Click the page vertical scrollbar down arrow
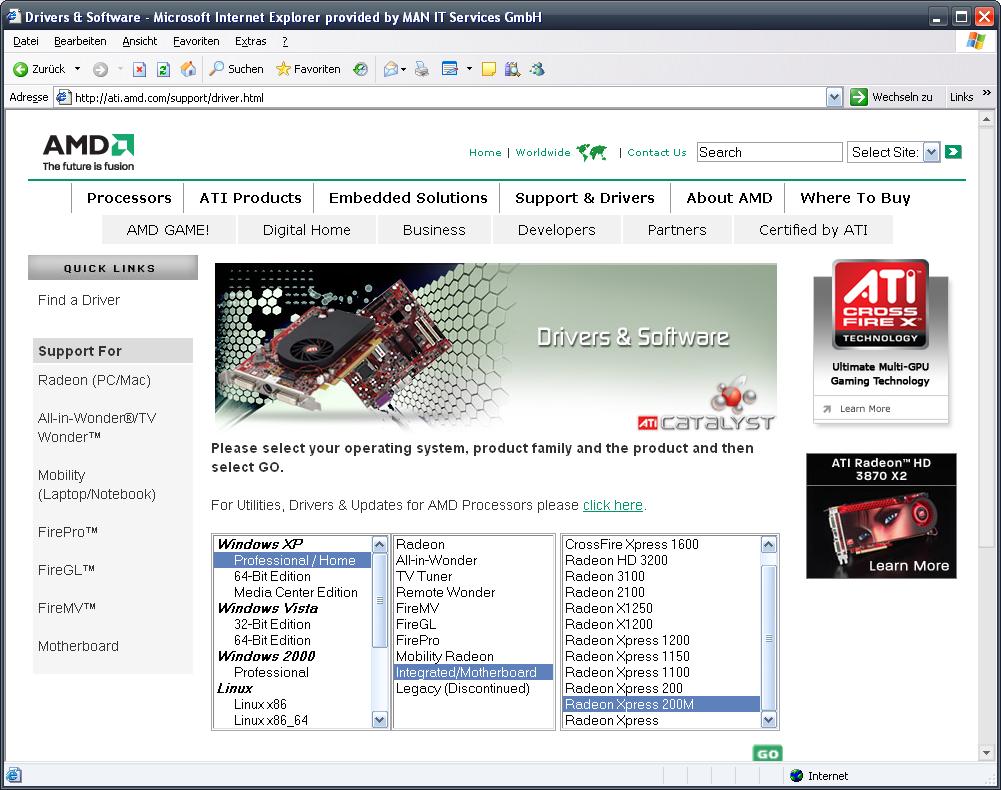1001x790 pixels. [986, 754]
